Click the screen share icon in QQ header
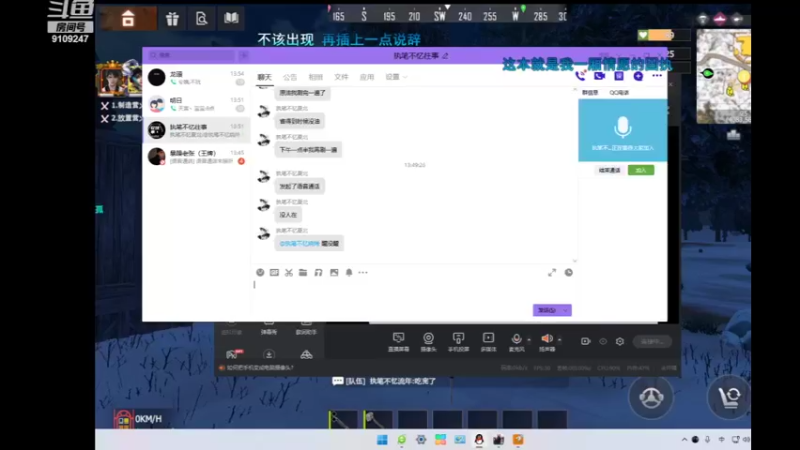The height and width of the screenshot is (450, 800). coord(619,76)
